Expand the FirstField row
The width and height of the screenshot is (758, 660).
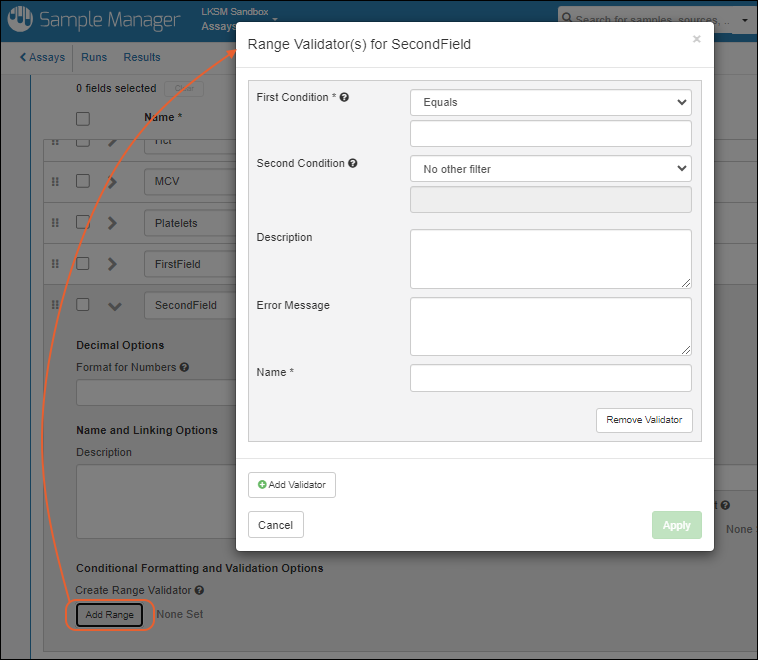pos(113,264)
